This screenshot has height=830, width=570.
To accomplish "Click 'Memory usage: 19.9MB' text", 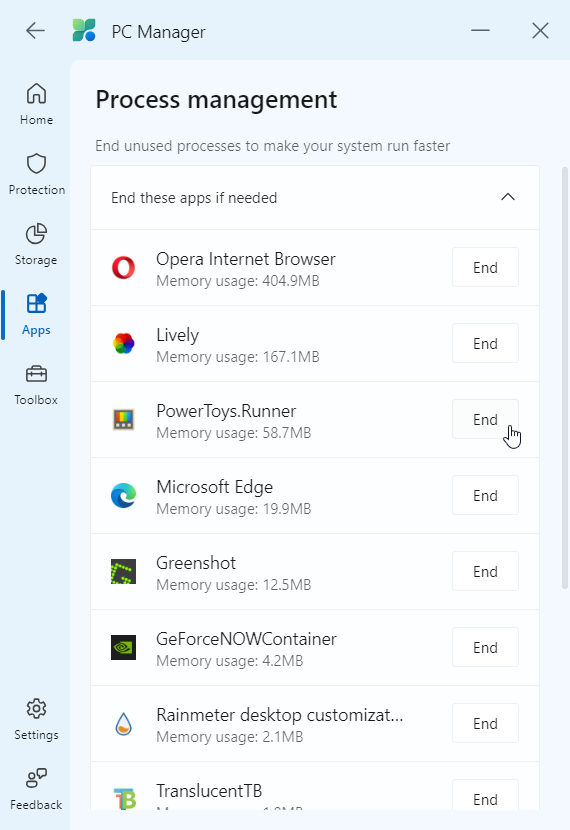I will [233, 509].
